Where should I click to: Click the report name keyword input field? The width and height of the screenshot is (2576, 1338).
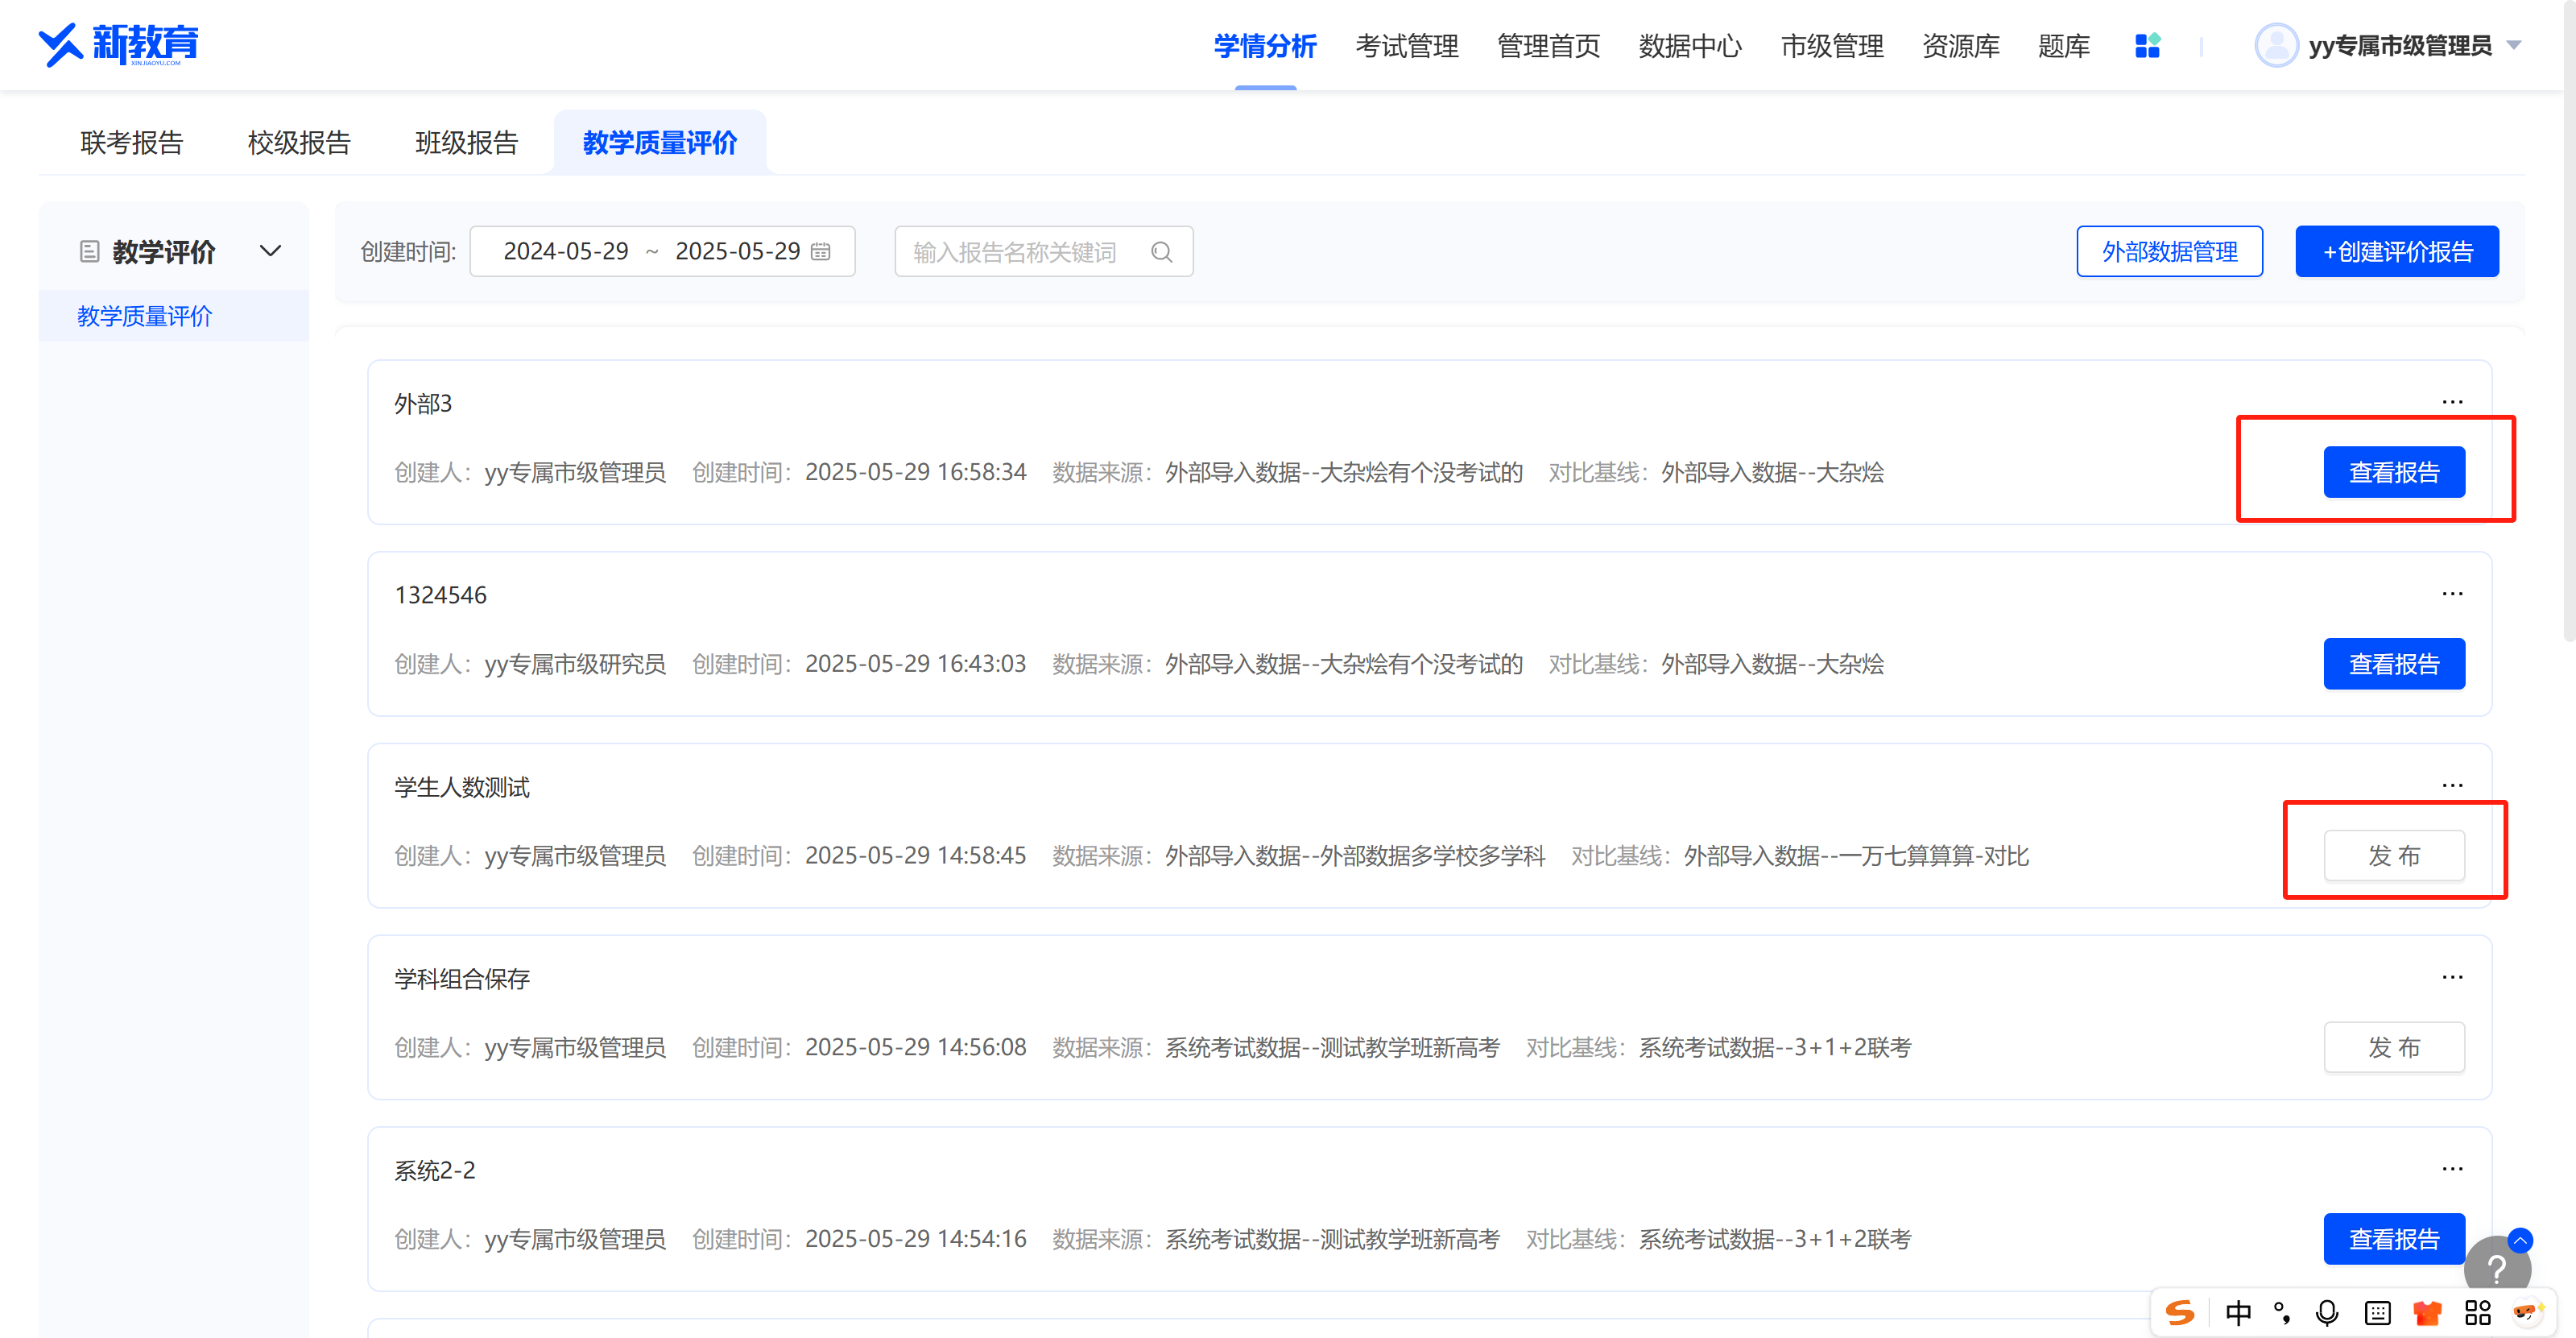click(1020, 252)
